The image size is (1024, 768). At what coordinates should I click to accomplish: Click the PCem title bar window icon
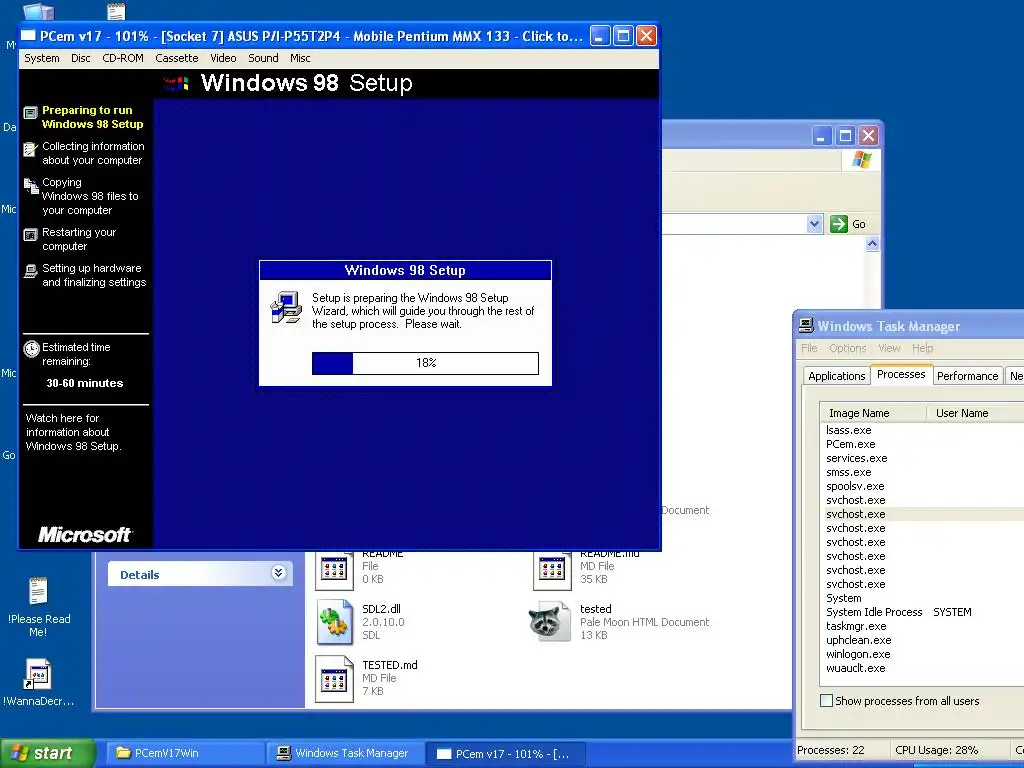coord(28,36)
